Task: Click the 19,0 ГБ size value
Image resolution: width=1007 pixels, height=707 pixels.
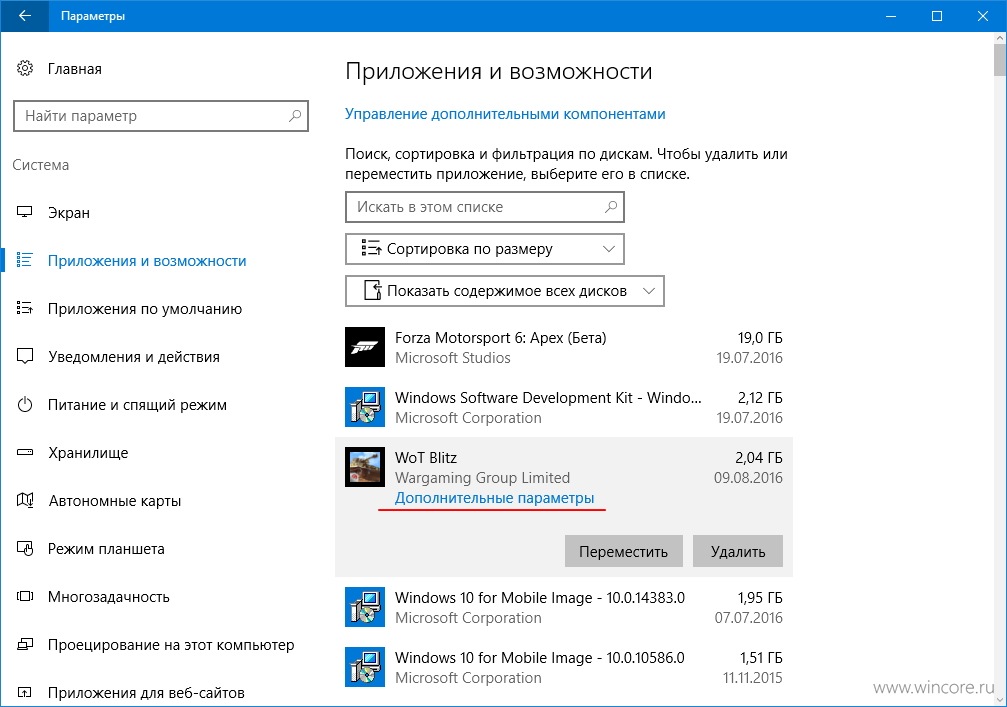Action: pyautogui.click(x=760, y=338)
